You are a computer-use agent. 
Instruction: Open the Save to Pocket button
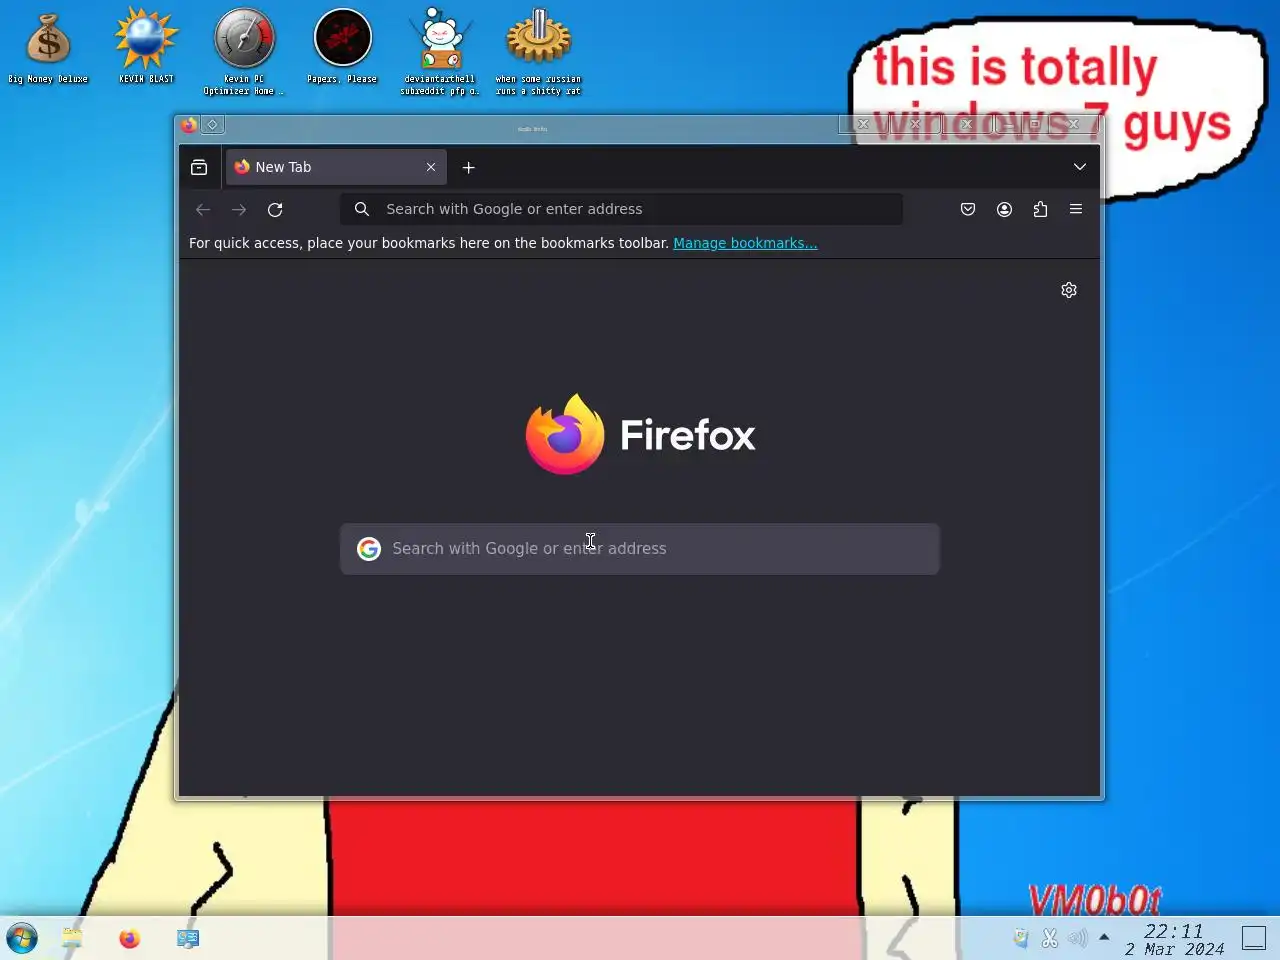(x=968, y=209)
